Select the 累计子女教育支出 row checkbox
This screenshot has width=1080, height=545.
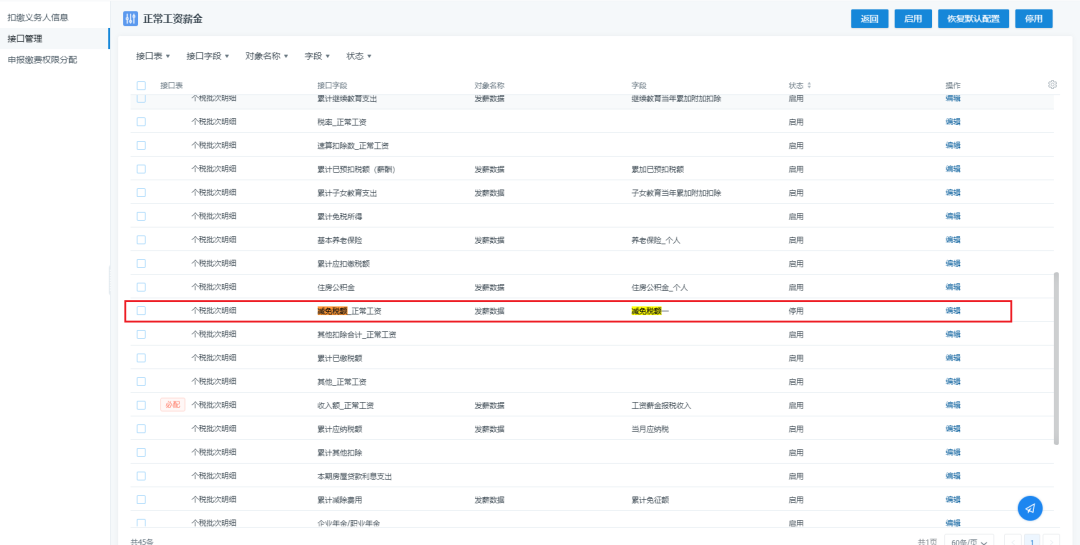(141, 193)
